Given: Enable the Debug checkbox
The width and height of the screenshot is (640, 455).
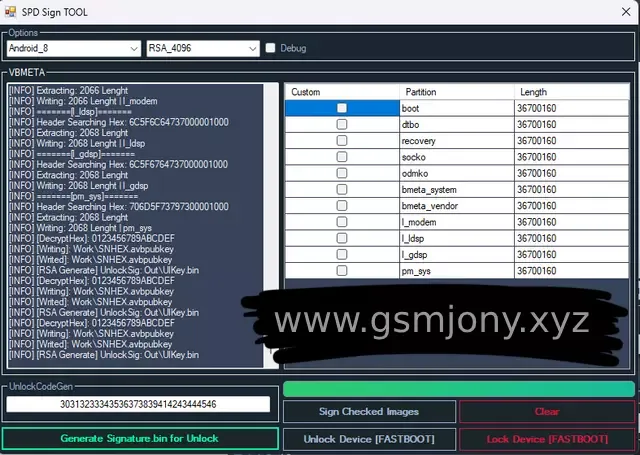Looking at the screenshot, I should coord(270,48).
